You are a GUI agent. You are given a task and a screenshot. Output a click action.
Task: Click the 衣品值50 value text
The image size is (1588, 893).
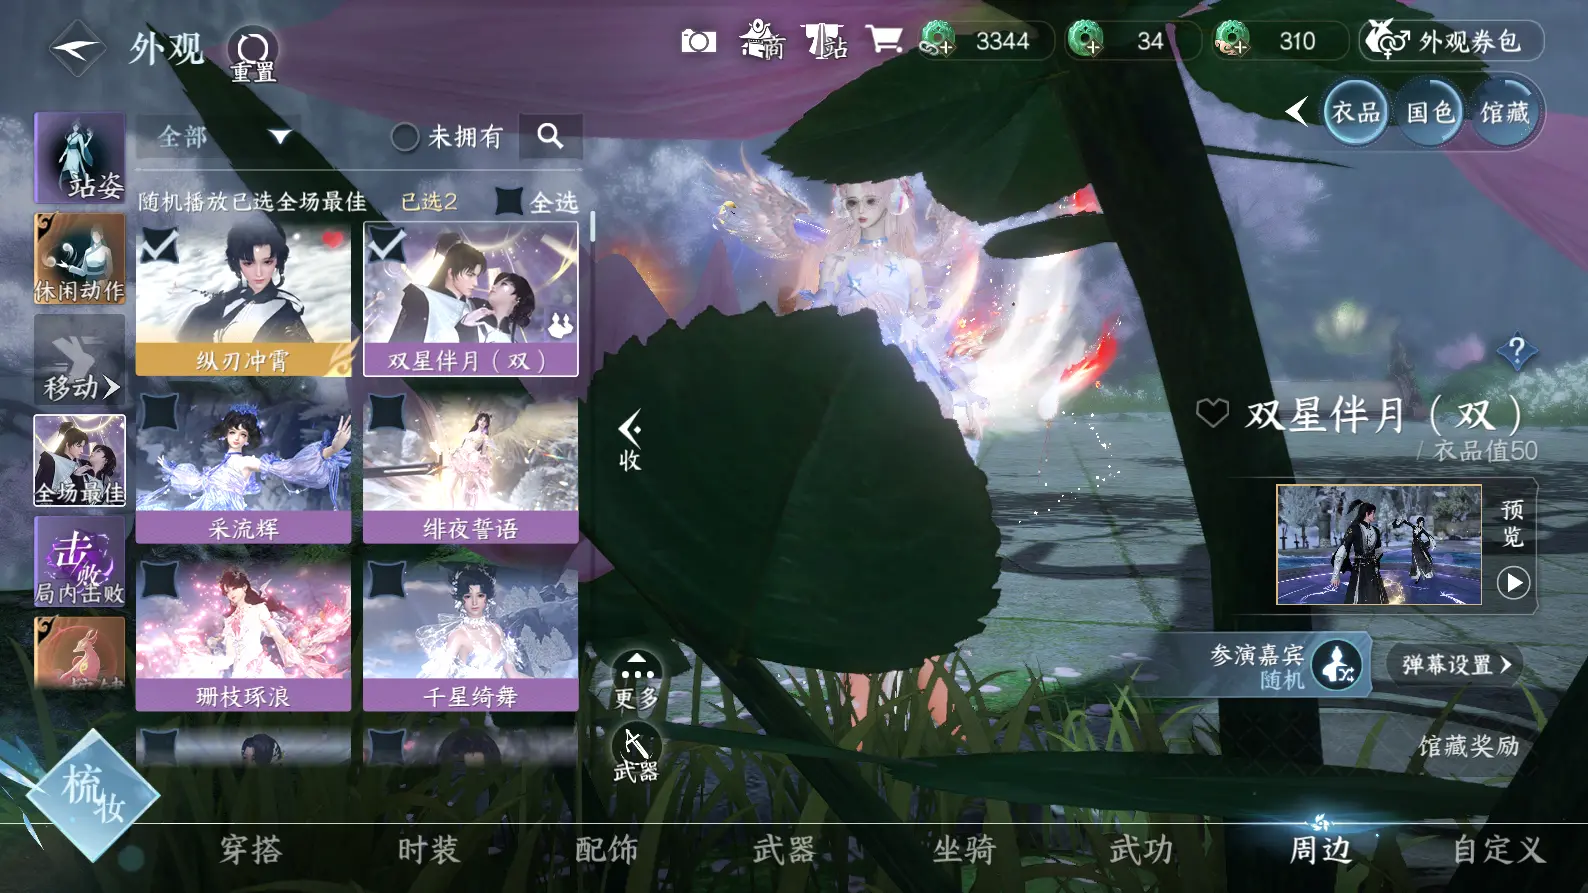coord(1485,451)
